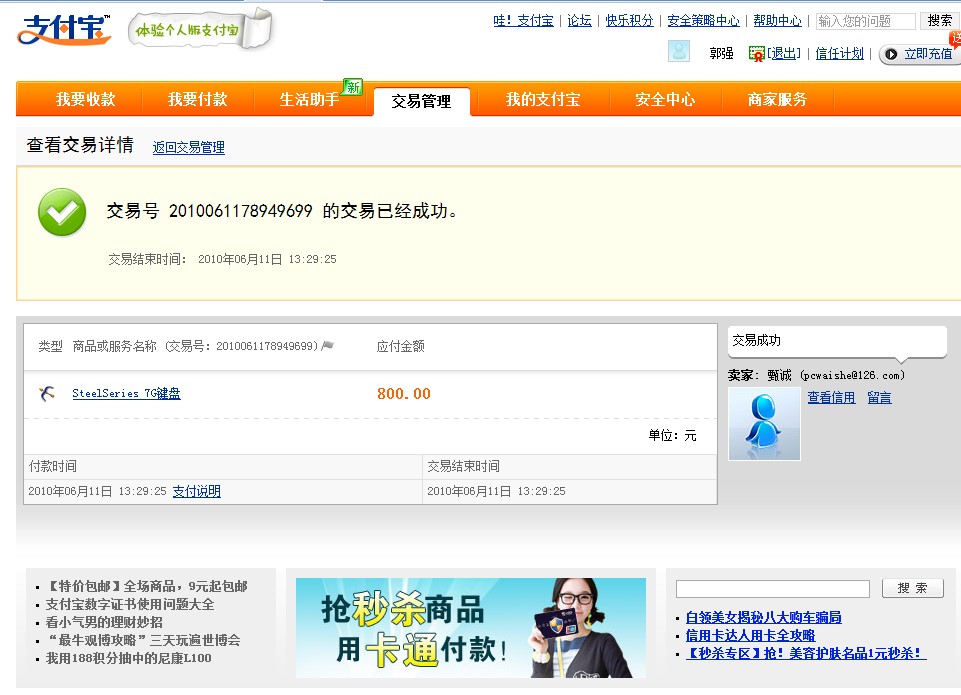Image resolution: width=961 pixels, height=695 pixels.
Task: Open the 商家服务 tab
Action: [777, 99]
